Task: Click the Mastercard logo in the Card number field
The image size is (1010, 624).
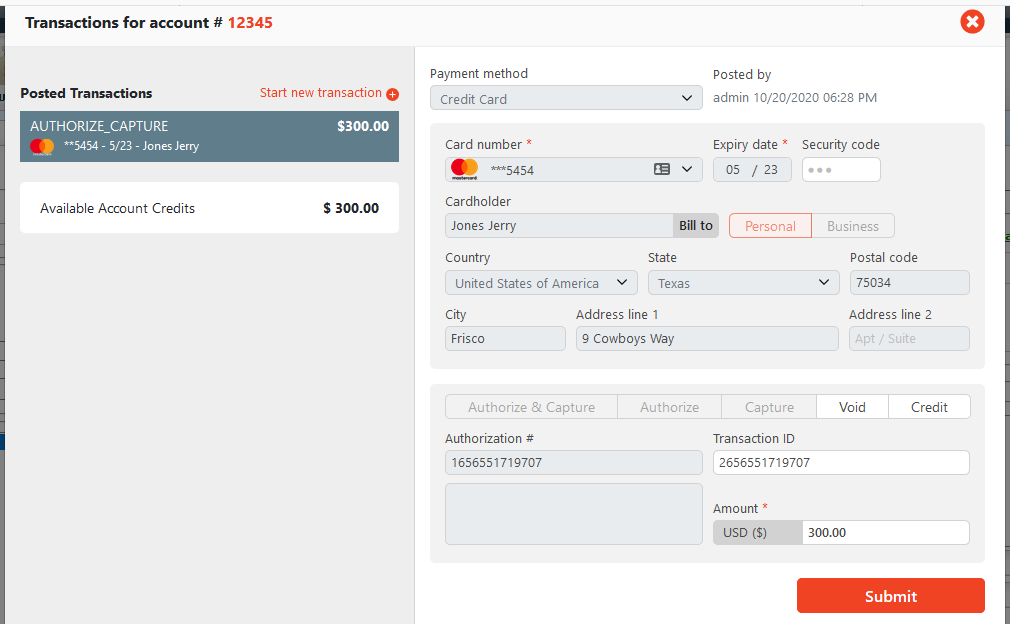Action: [464, 169]
